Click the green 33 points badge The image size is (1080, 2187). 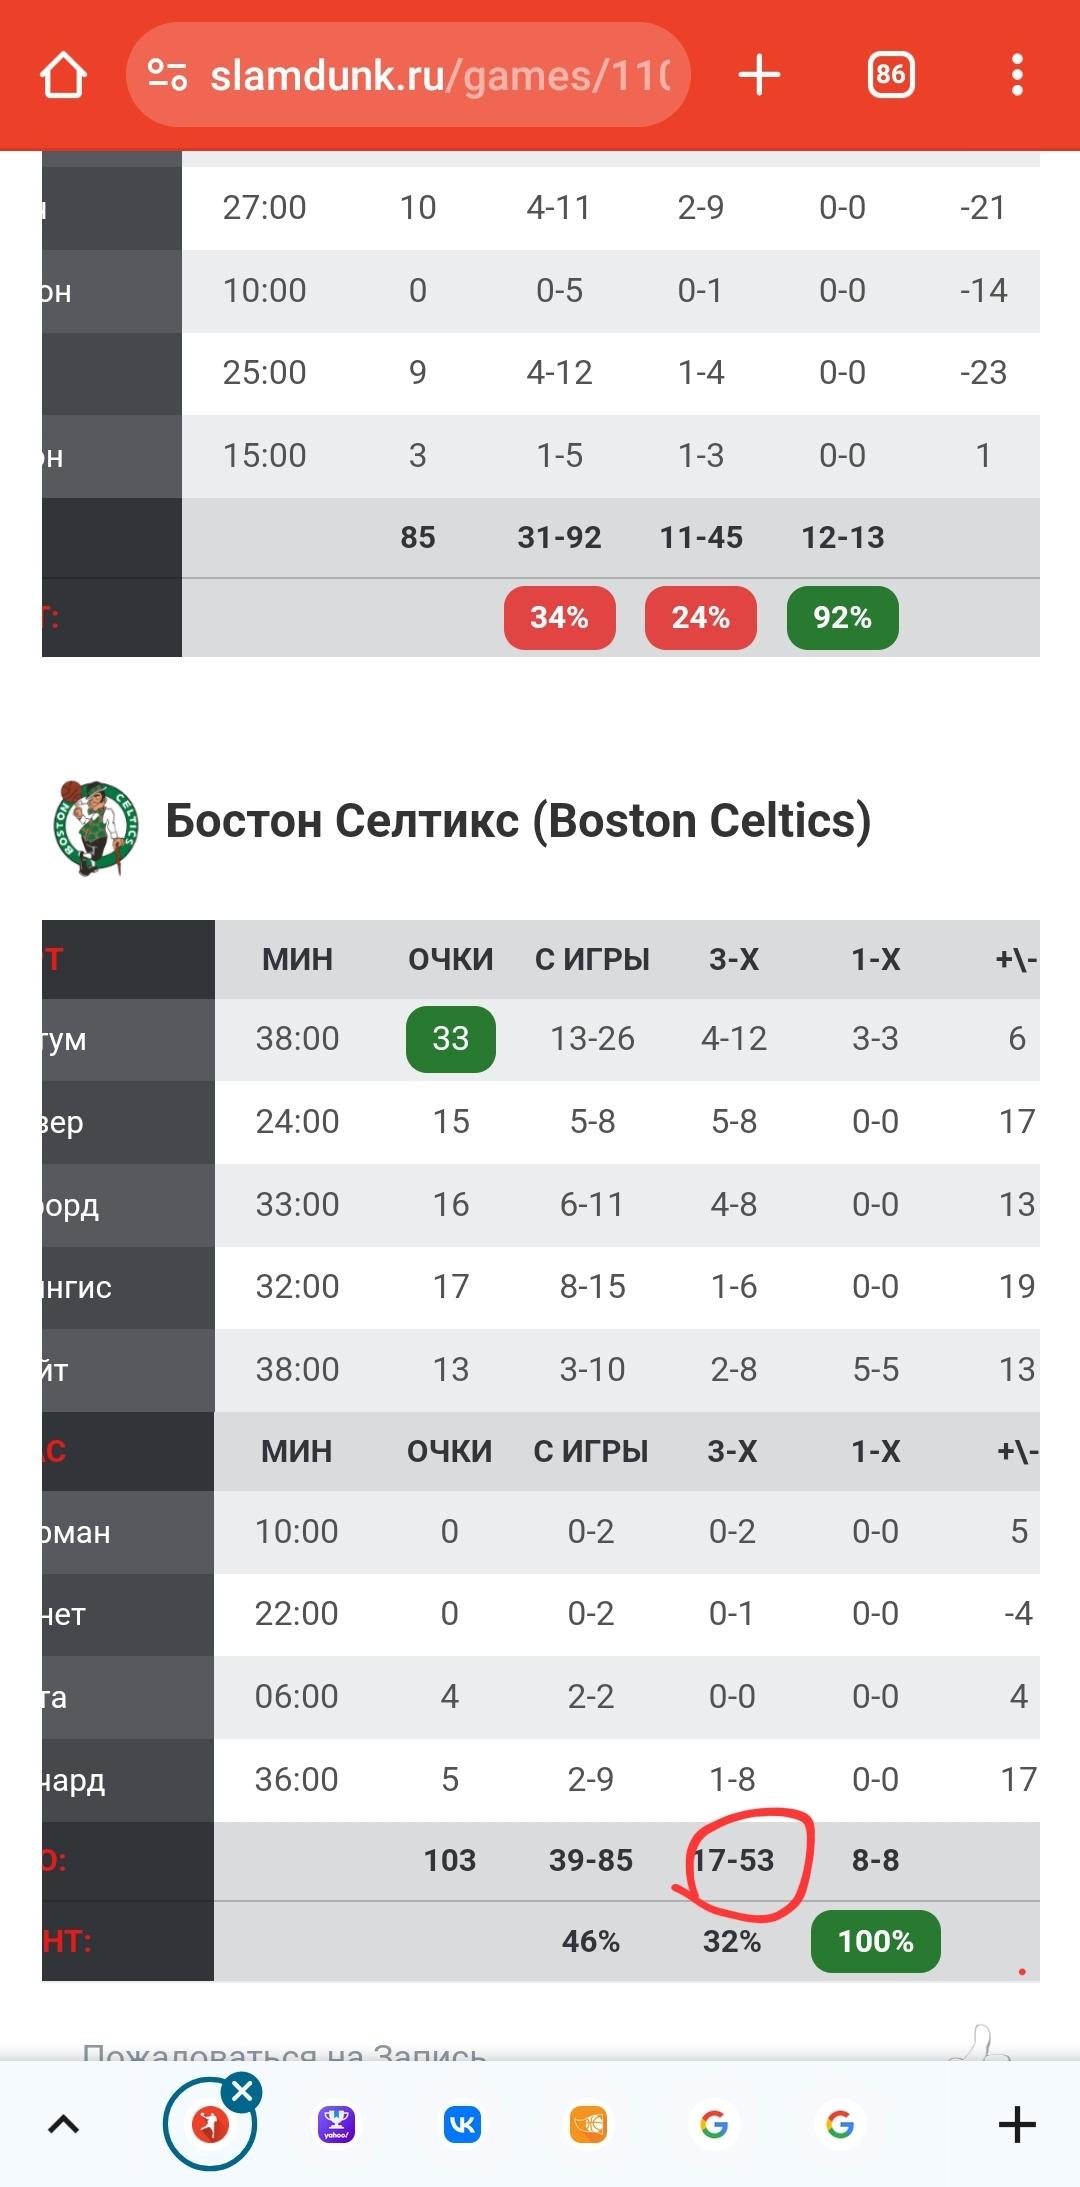point(451,1039)
